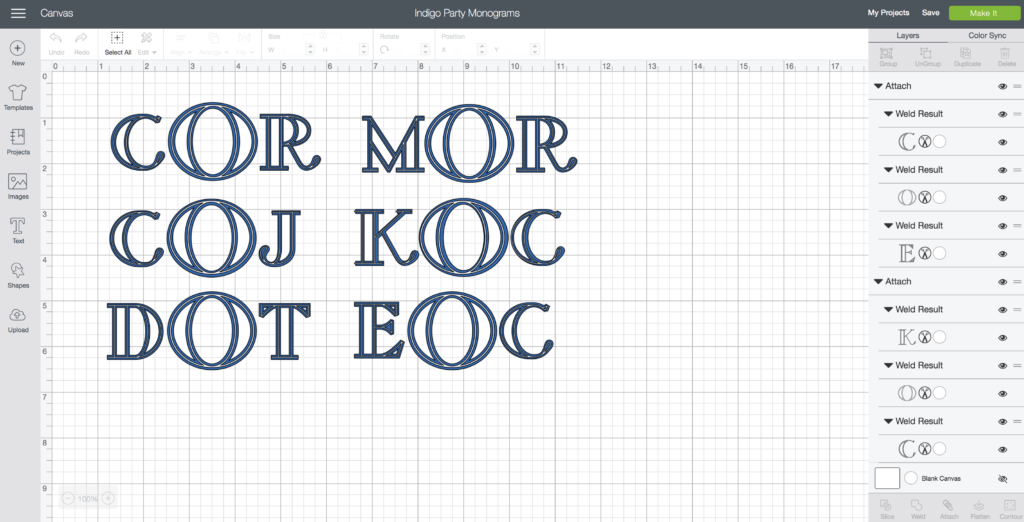Click the Canvas title in header
Screen dimensions: 1024x522
pyautogui.click(x=57, y=13)
